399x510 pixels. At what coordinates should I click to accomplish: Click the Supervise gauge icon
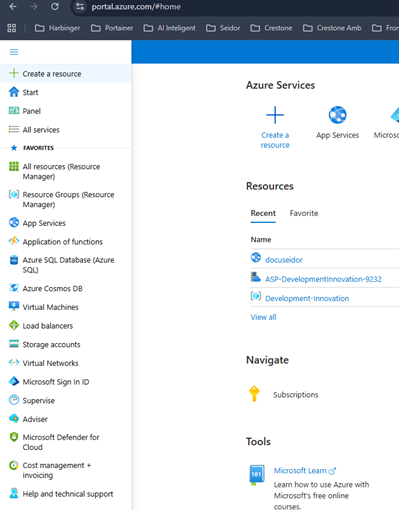tap(14, 400)
